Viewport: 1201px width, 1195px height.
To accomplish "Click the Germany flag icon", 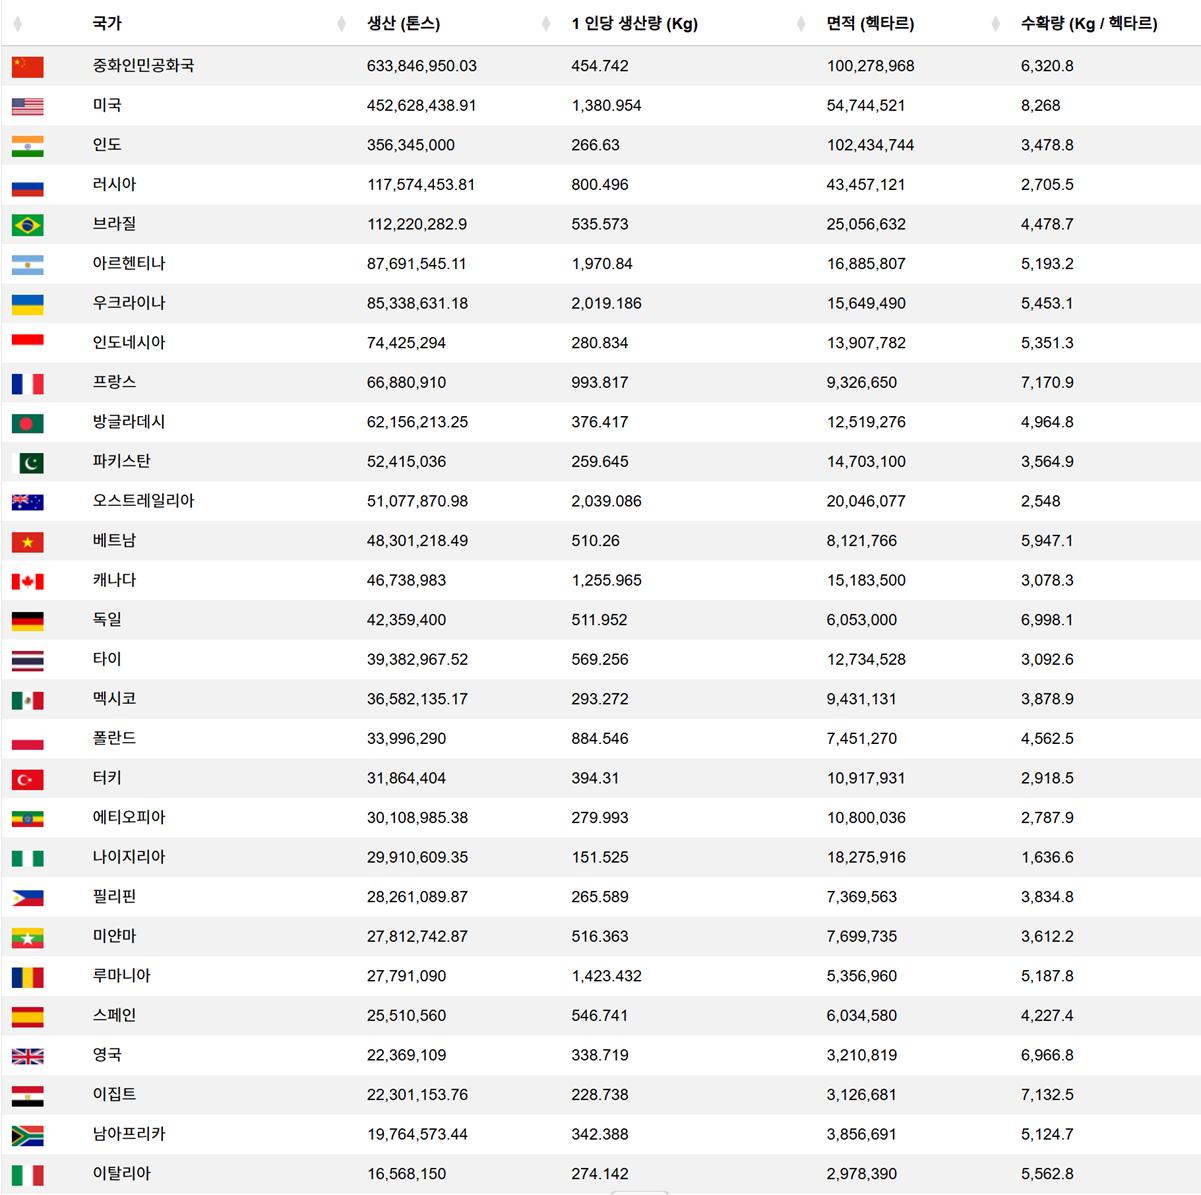I will pyautogui.click(x=27, y=621).
